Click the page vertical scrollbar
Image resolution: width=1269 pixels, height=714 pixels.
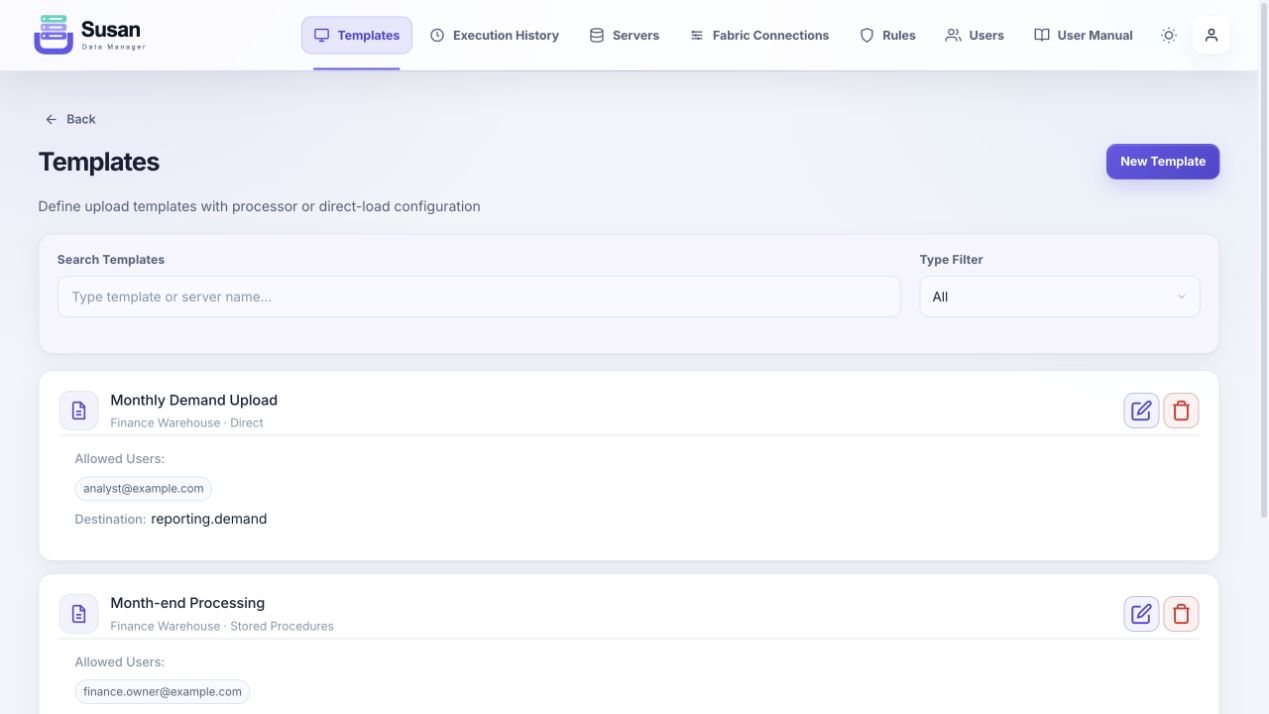click(1263, 260)
